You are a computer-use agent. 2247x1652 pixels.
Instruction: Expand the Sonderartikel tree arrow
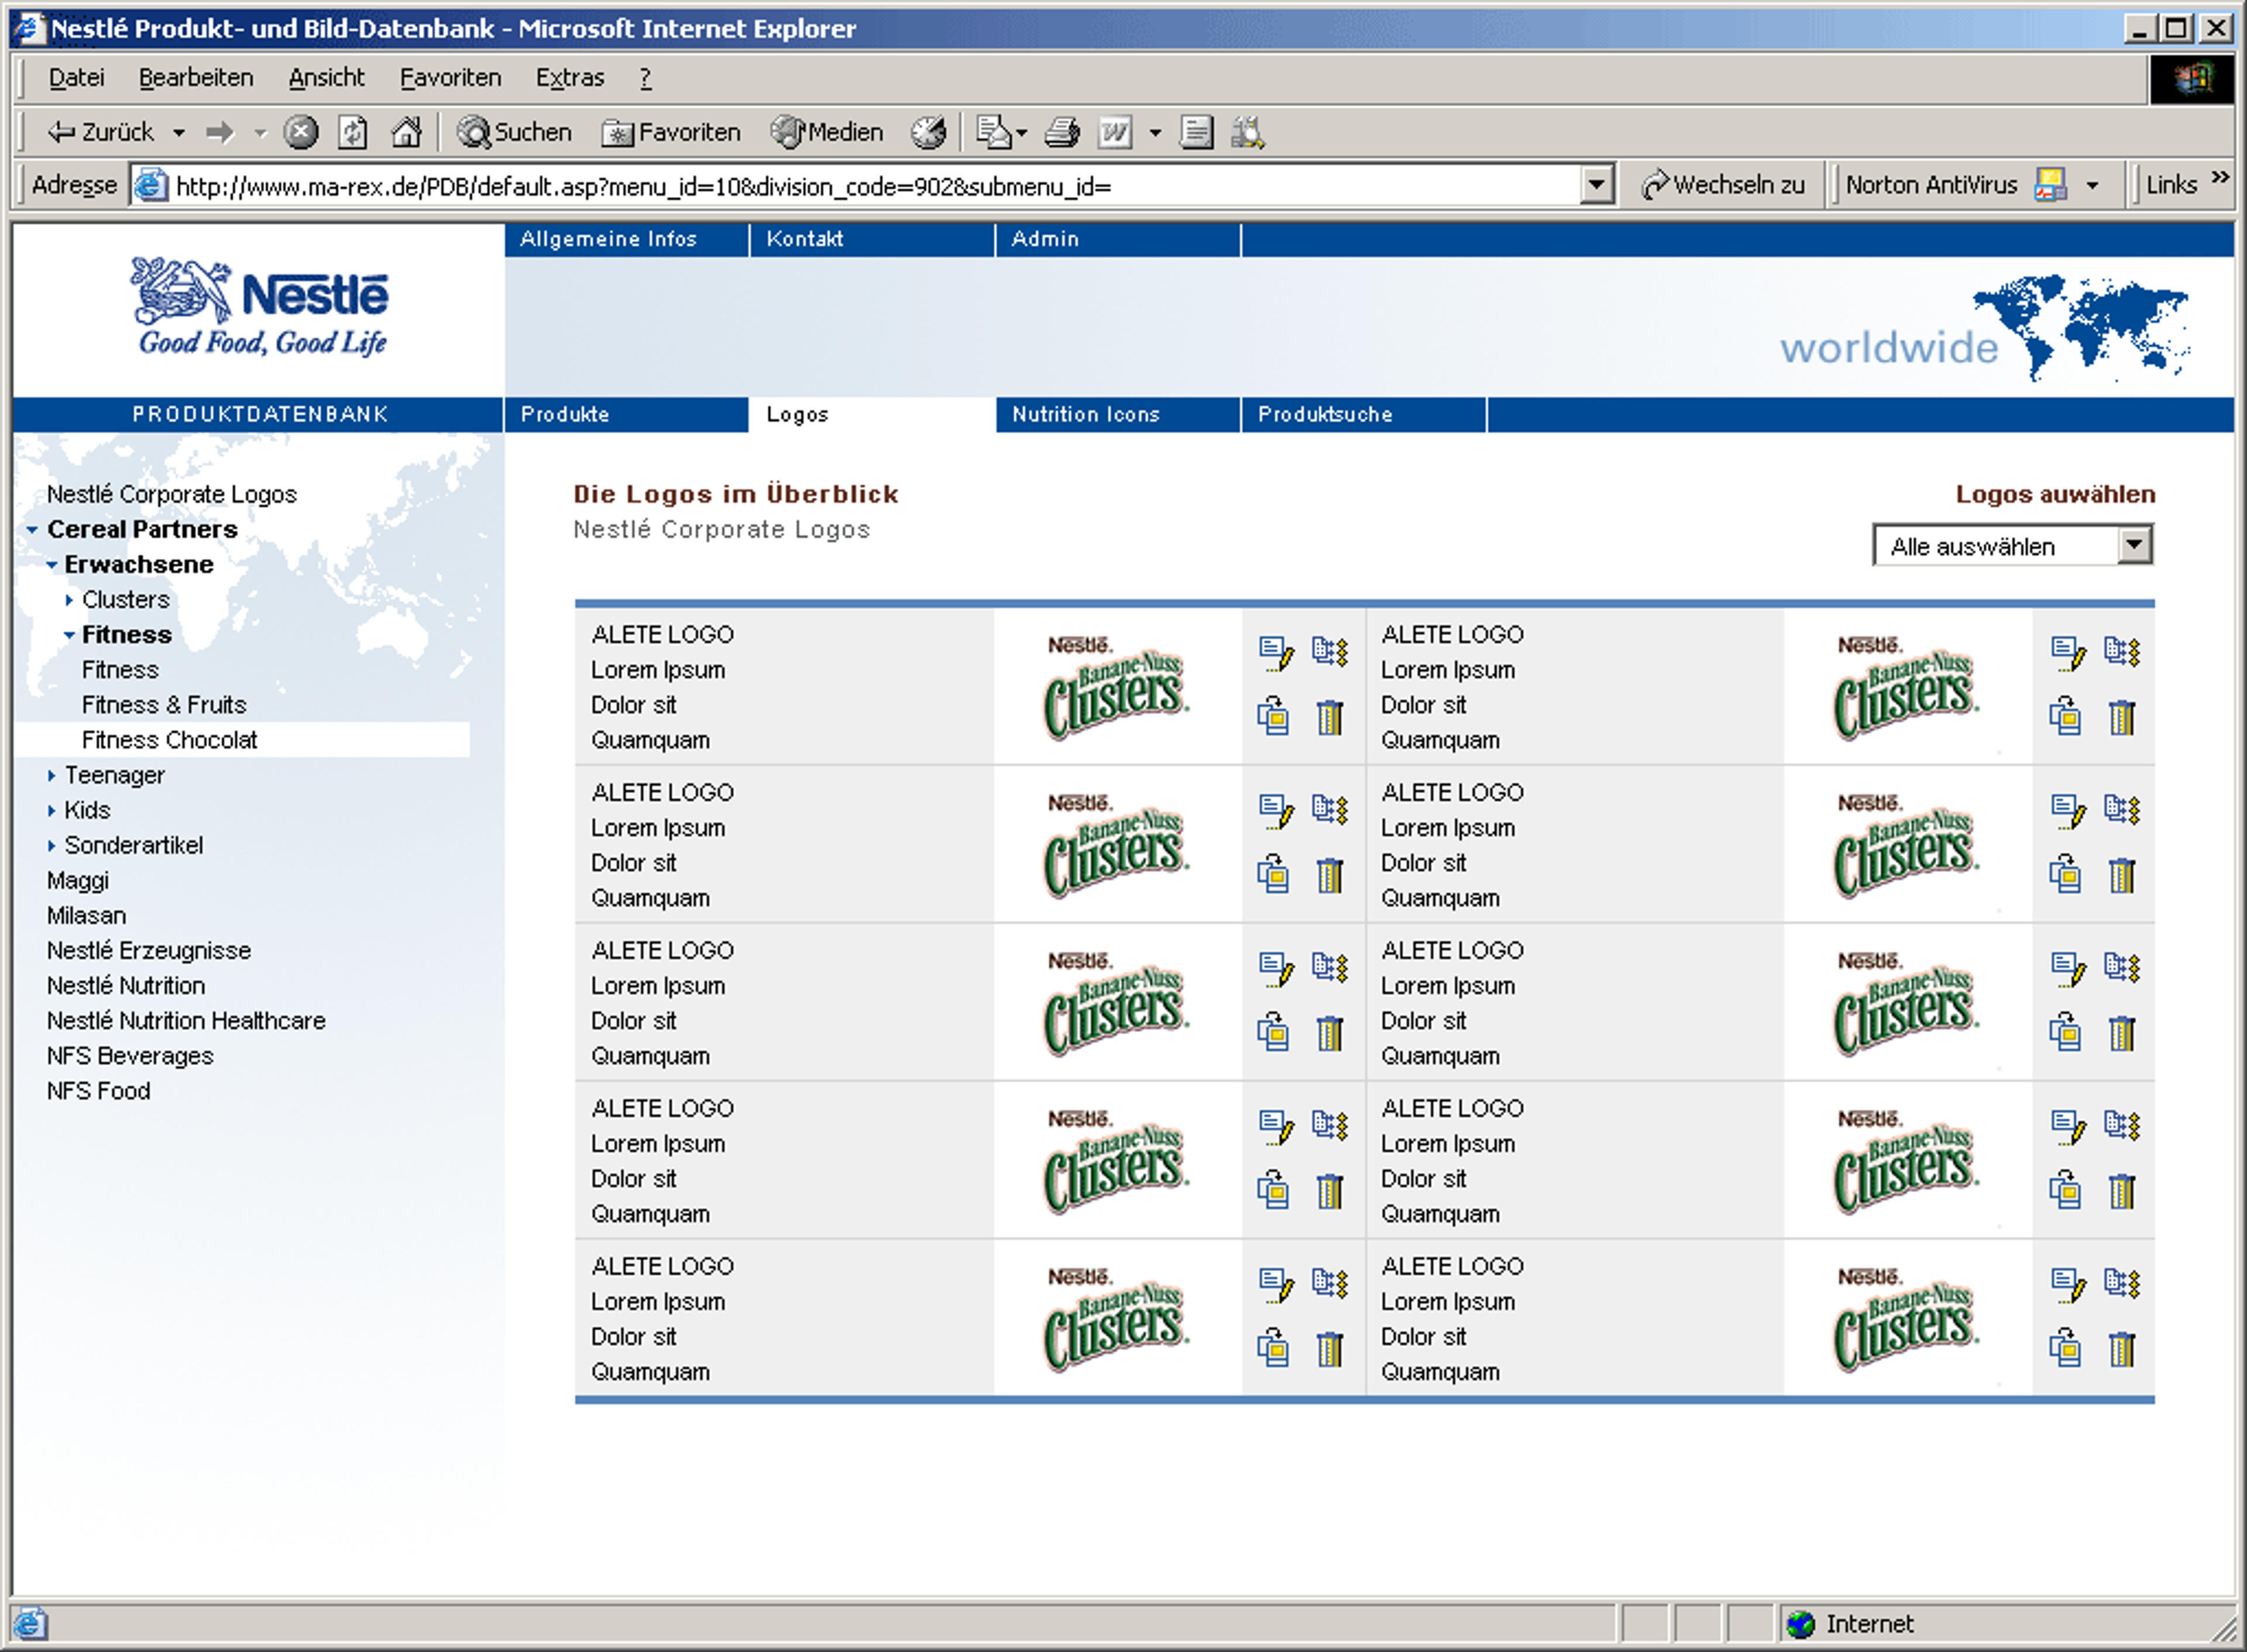coord(51,846)
